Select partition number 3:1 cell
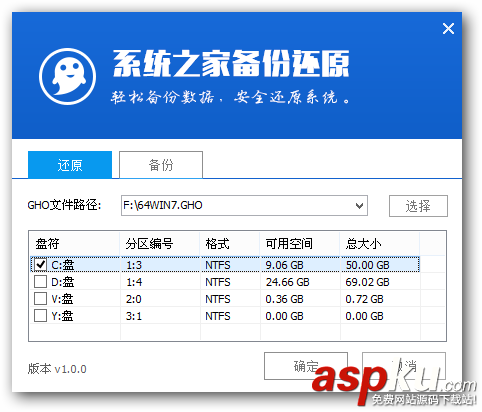This screenshot has width=482, height=412. pyautogui.click(x=134, y=316)
